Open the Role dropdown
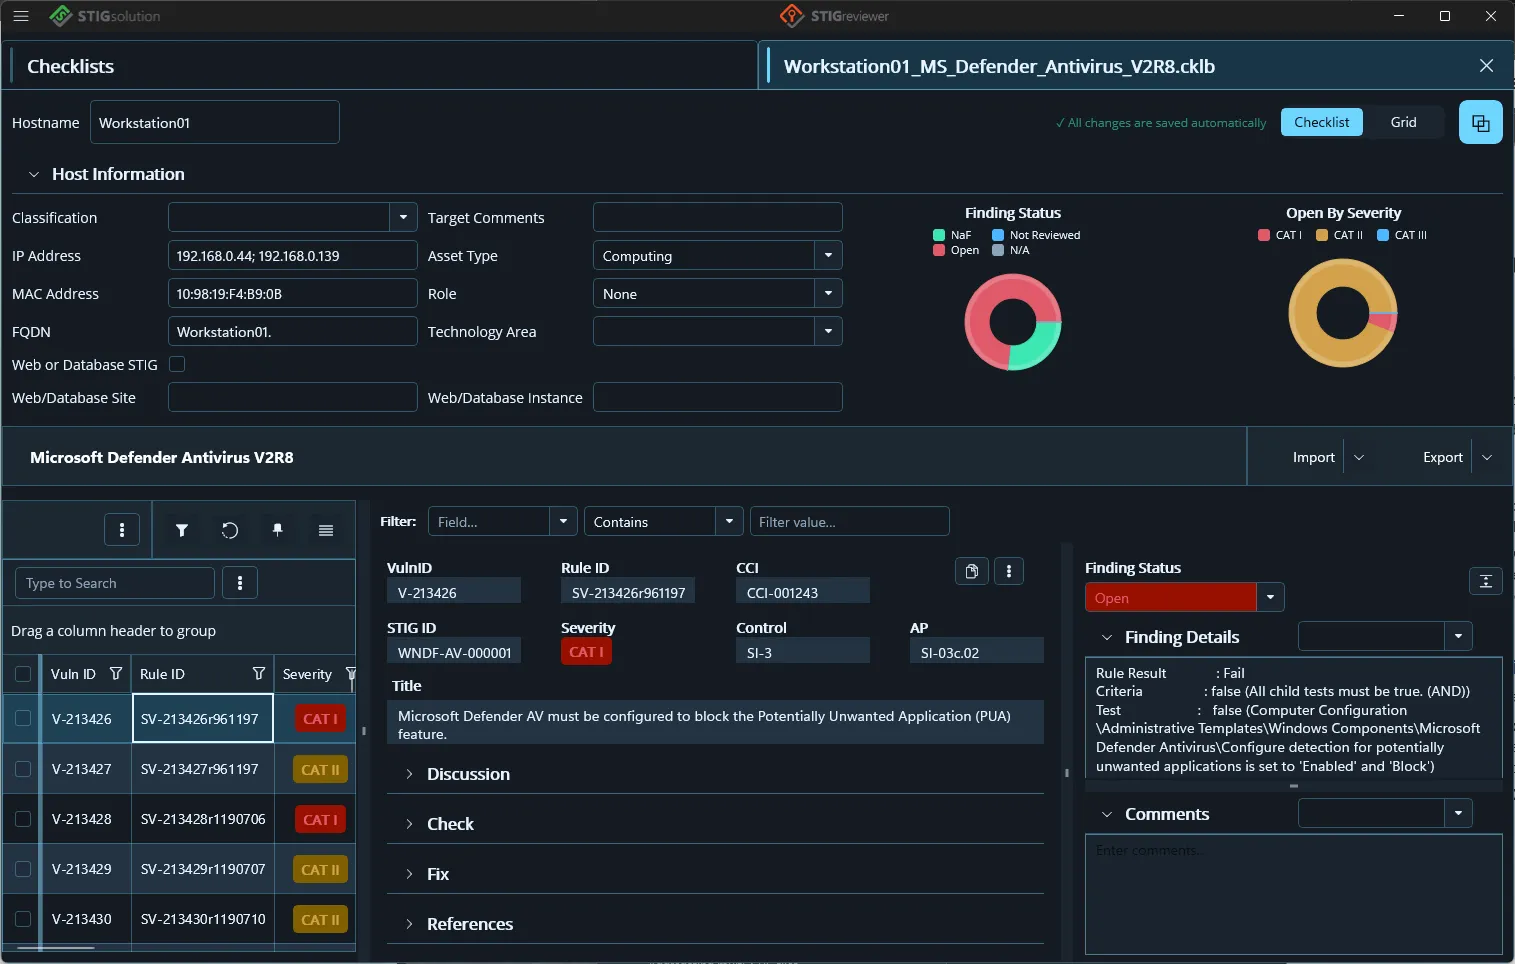 click(828, 294)
